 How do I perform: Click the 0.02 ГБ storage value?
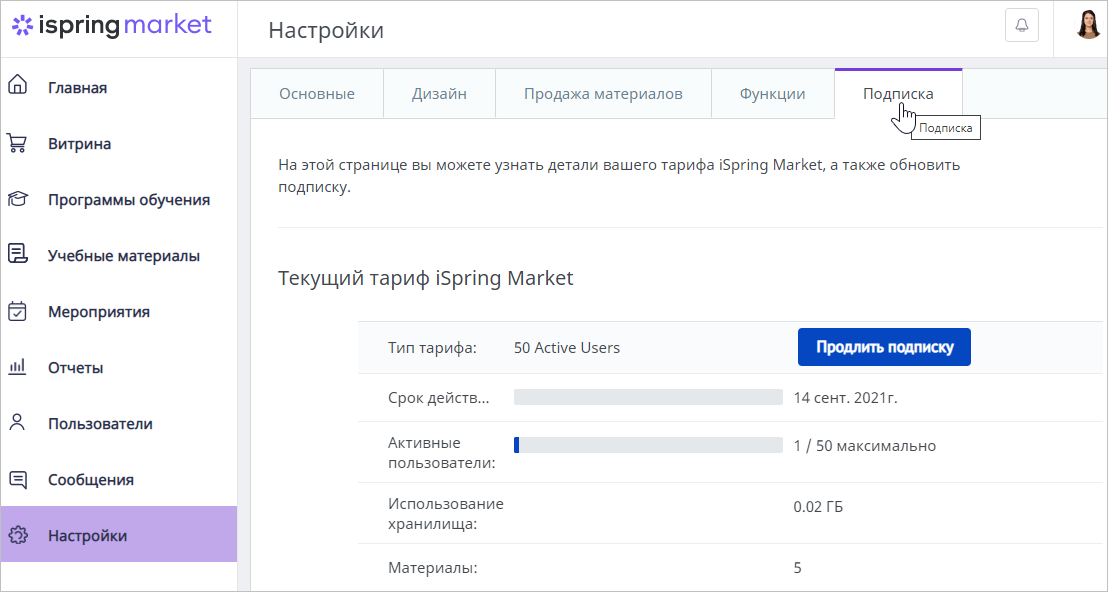tap(818, 507)
